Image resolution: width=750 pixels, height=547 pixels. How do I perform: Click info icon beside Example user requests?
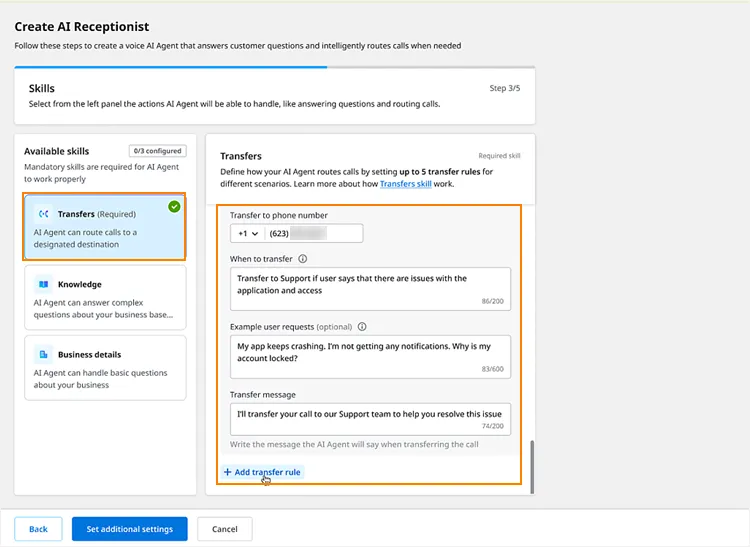362,327
